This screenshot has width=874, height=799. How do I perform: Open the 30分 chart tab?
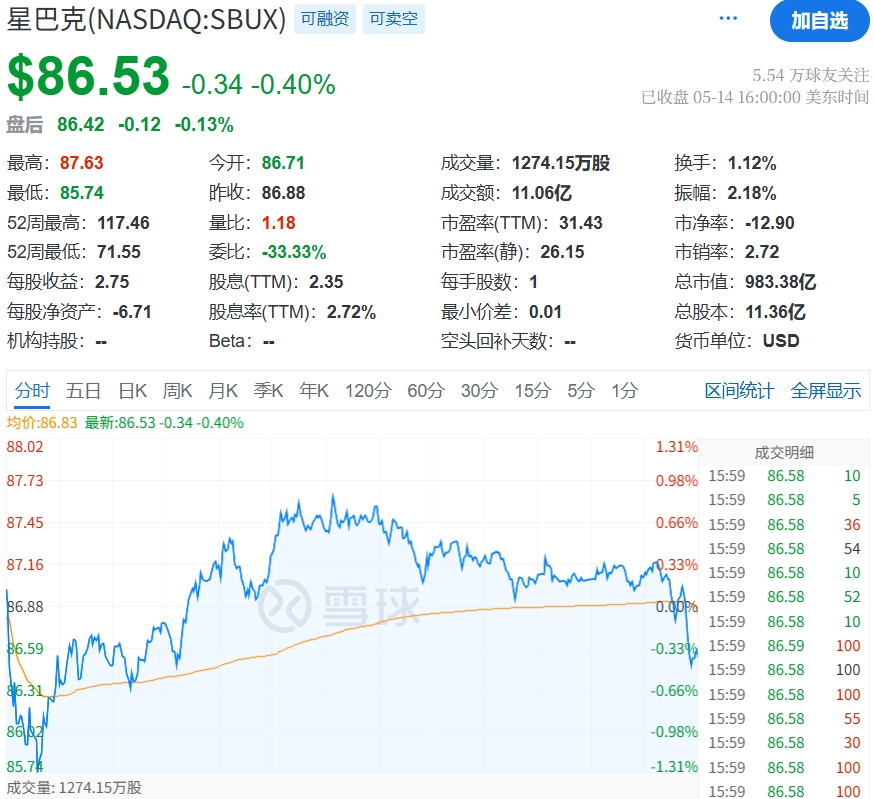[x=479, y=390]
